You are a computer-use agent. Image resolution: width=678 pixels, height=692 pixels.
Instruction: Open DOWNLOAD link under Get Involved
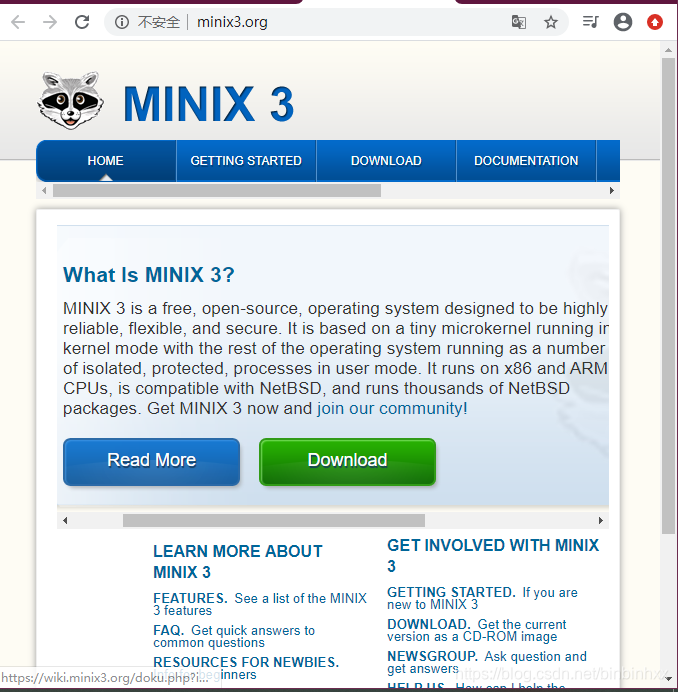tap(429, 624)
